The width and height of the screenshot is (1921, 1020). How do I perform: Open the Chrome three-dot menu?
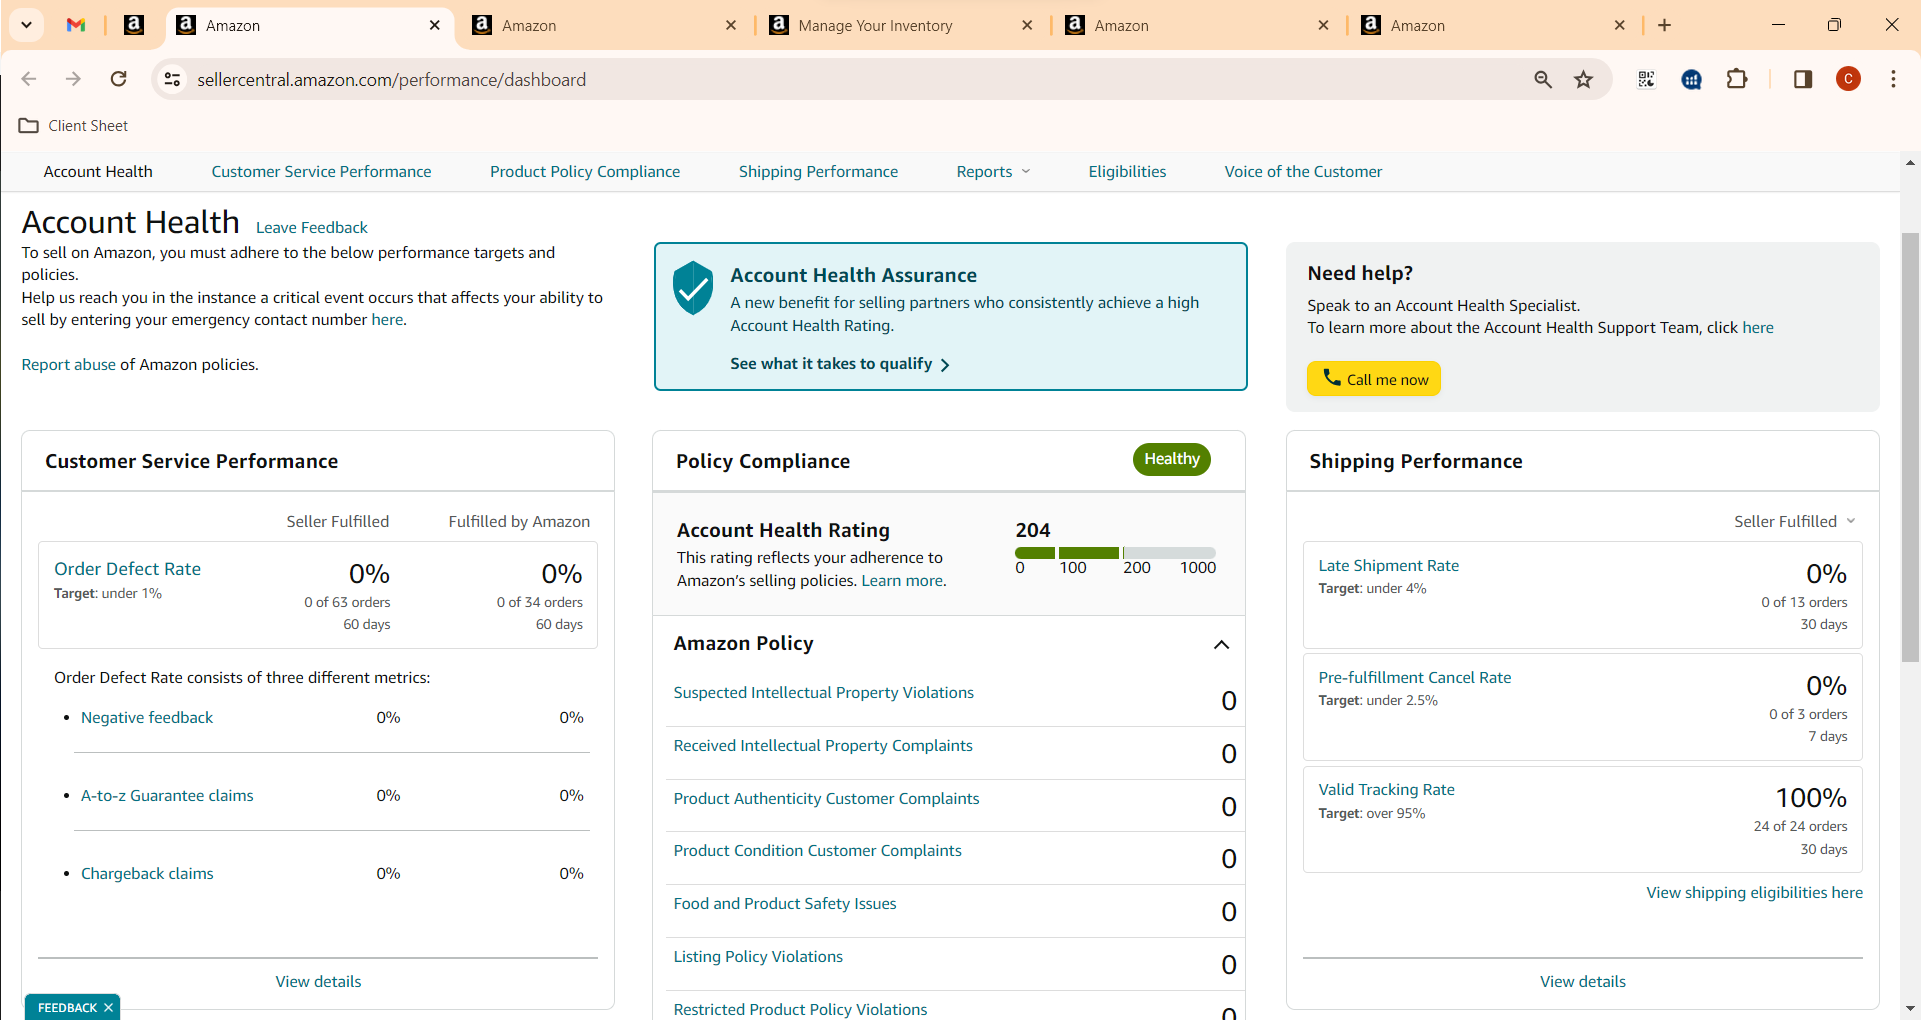click(1893, 79)
